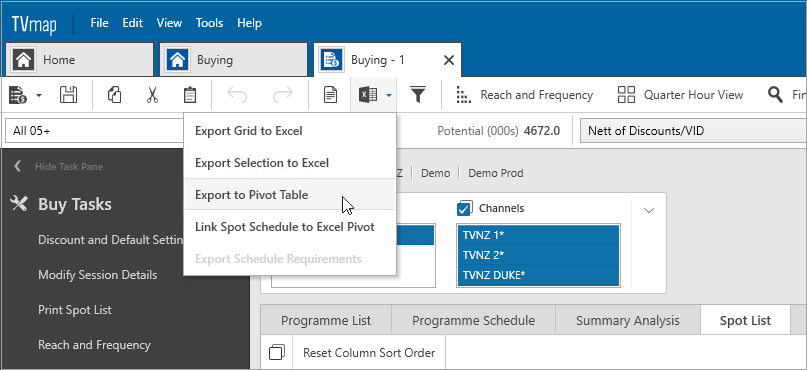807x370 pixels.
Task: Open Quarter Hour View from toolbar
Action: [x=680, y=95]
